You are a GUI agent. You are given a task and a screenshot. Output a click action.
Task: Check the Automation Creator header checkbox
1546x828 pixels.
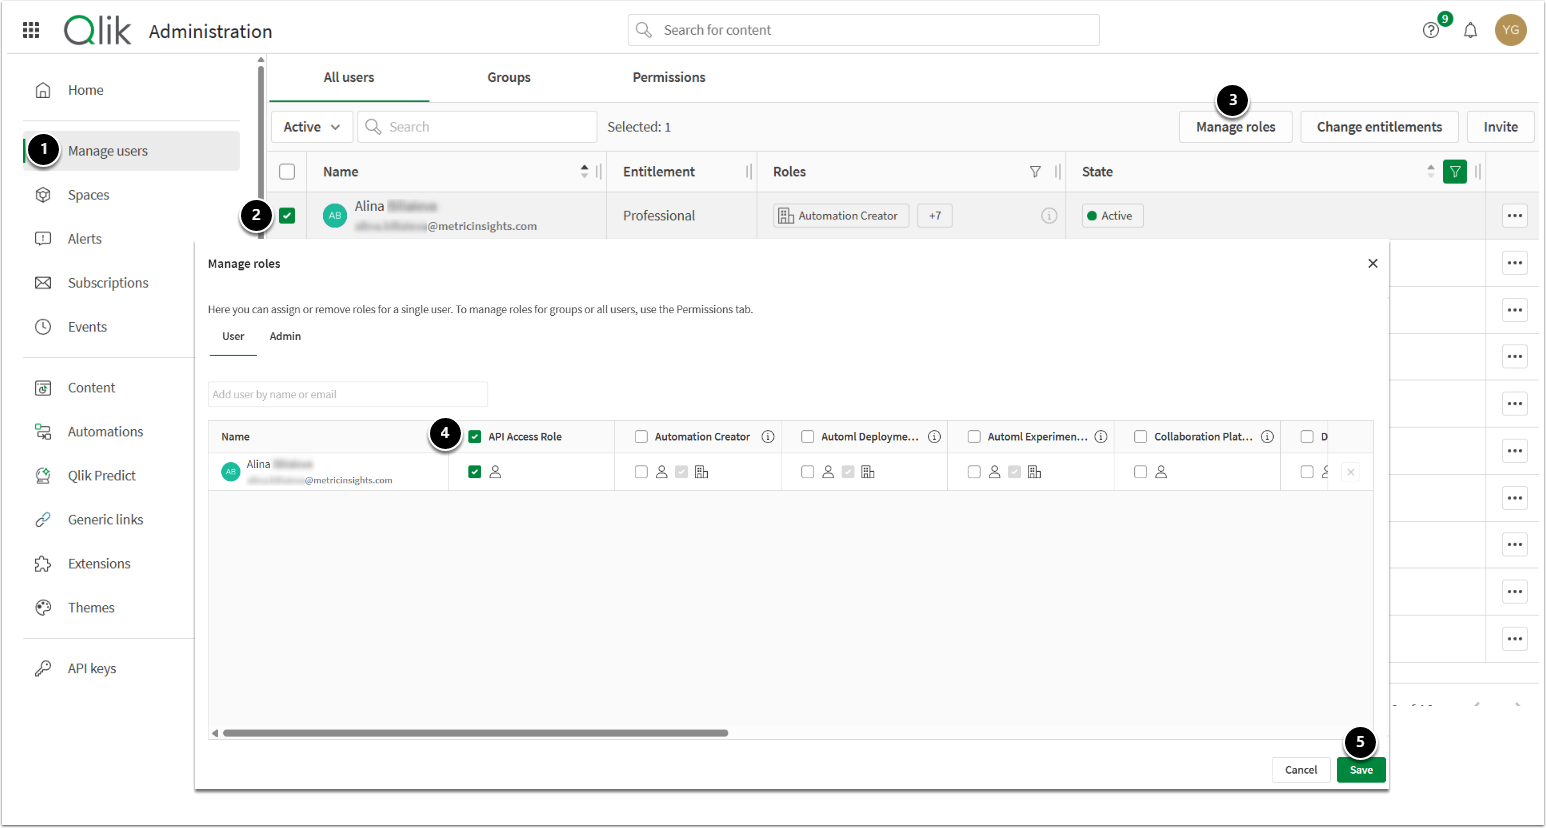(641, 437)
